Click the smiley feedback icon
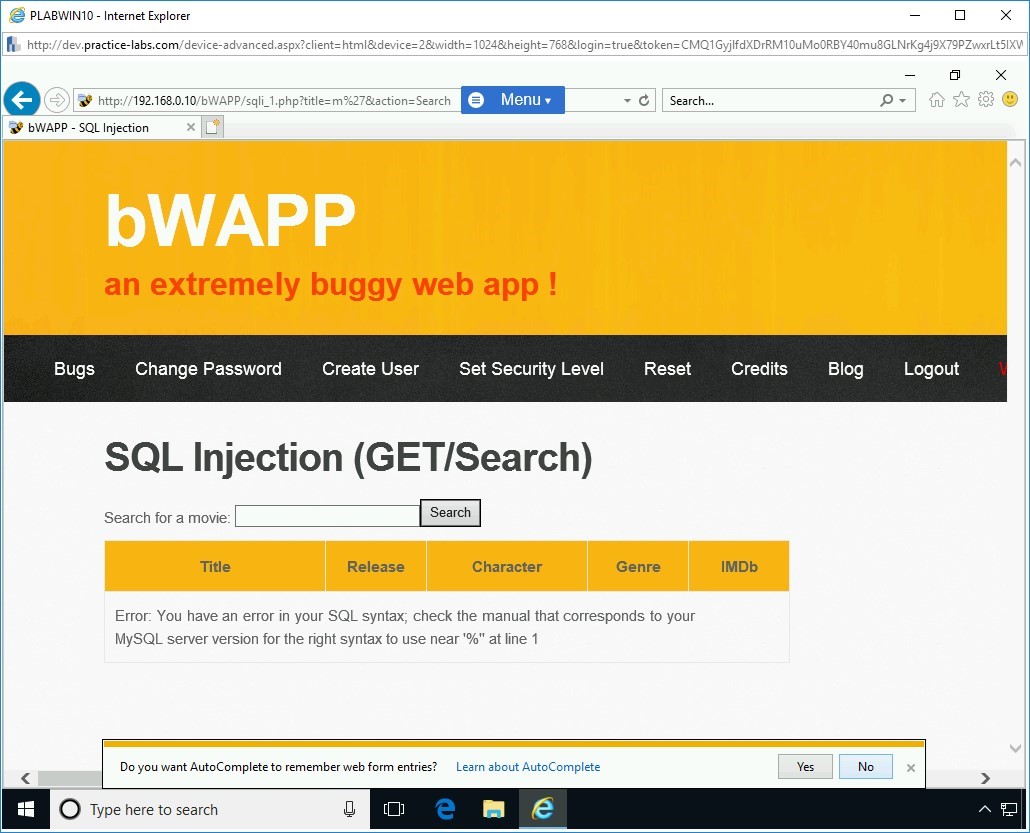This screenshot has height=833, width=1030. pyautogui.click(x=1010, y=100)
